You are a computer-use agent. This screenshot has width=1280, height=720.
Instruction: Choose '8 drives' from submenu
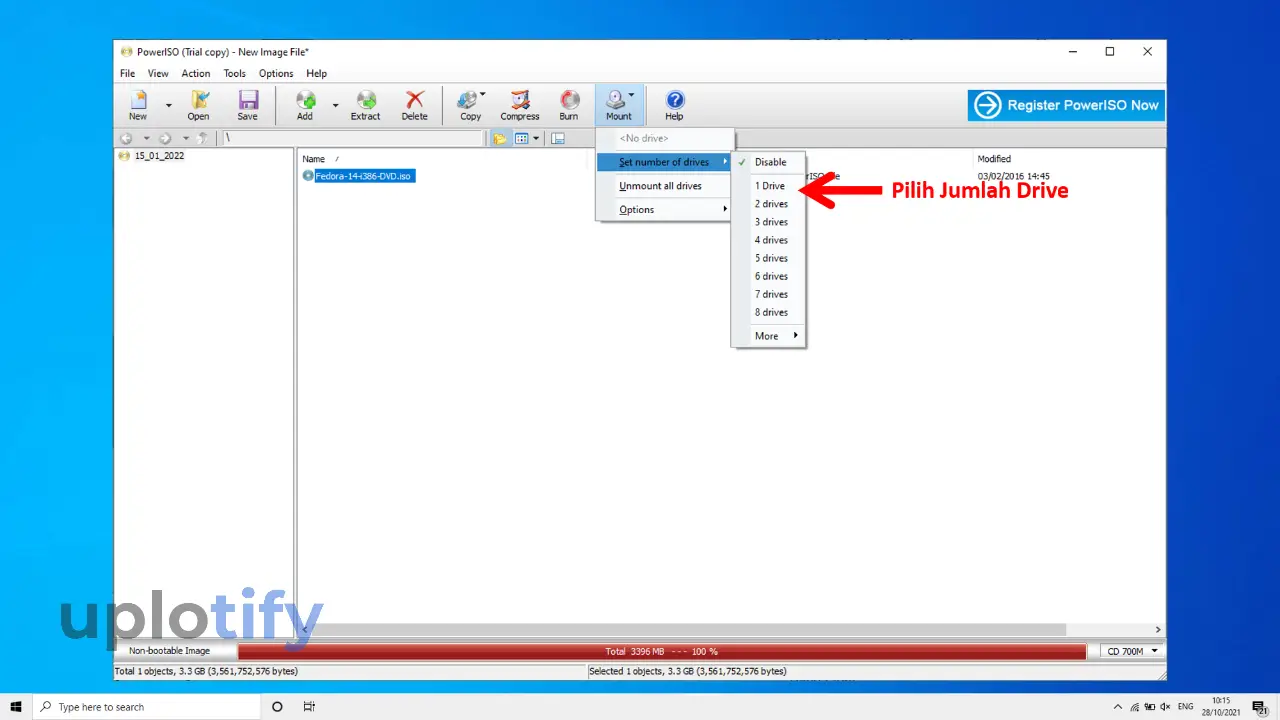click(x=768, y=312)
